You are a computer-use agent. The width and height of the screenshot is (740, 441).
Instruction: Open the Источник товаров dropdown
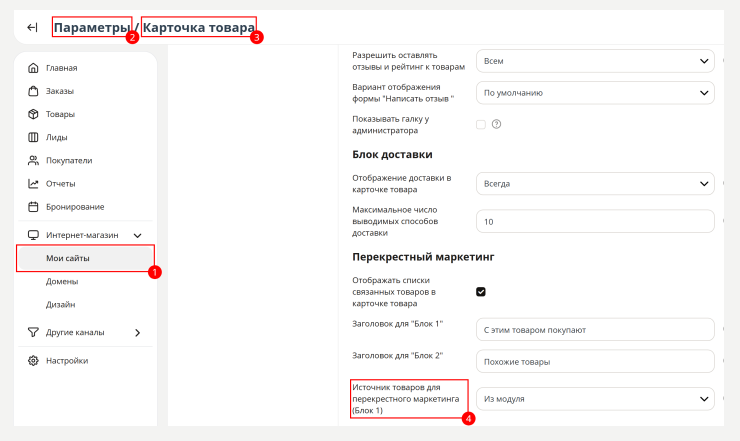(595, 399)
